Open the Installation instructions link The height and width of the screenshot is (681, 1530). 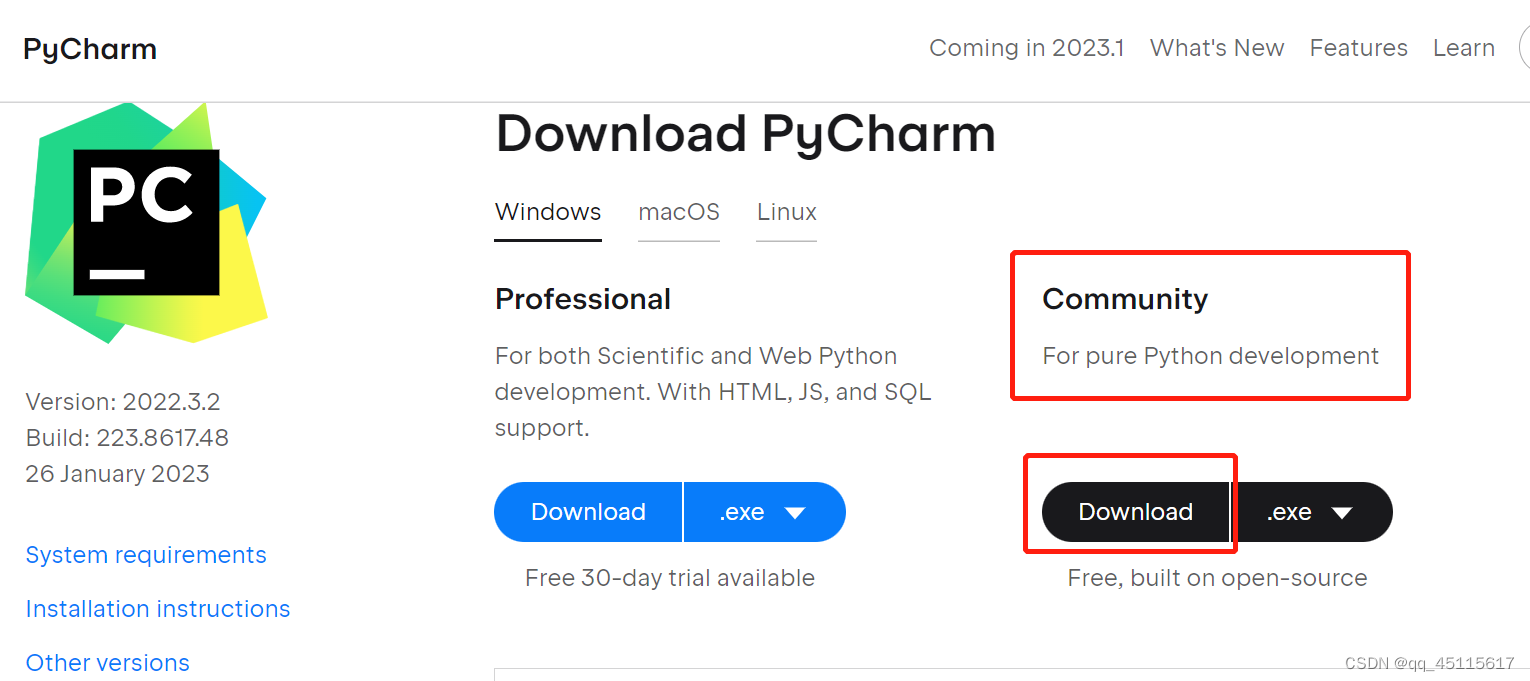coord(157,608)
